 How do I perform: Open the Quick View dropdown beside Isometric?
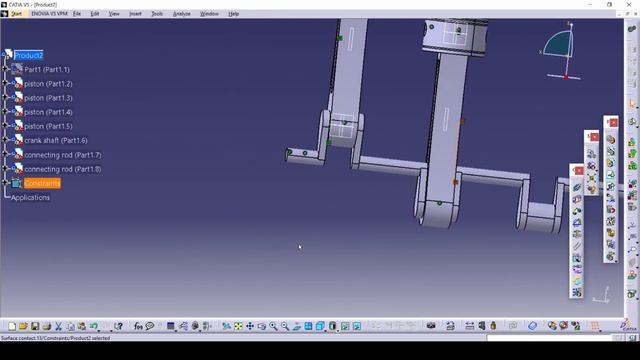(325, 330)
